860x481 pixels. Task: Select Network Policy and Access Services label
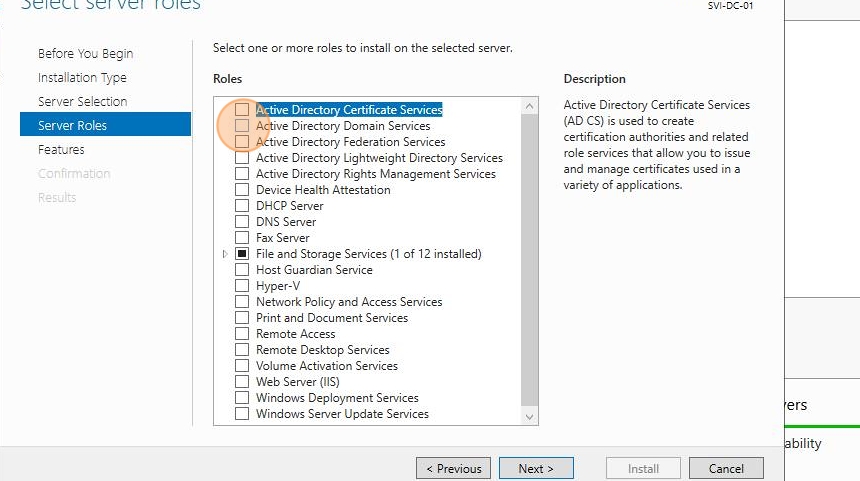[349, 302]
